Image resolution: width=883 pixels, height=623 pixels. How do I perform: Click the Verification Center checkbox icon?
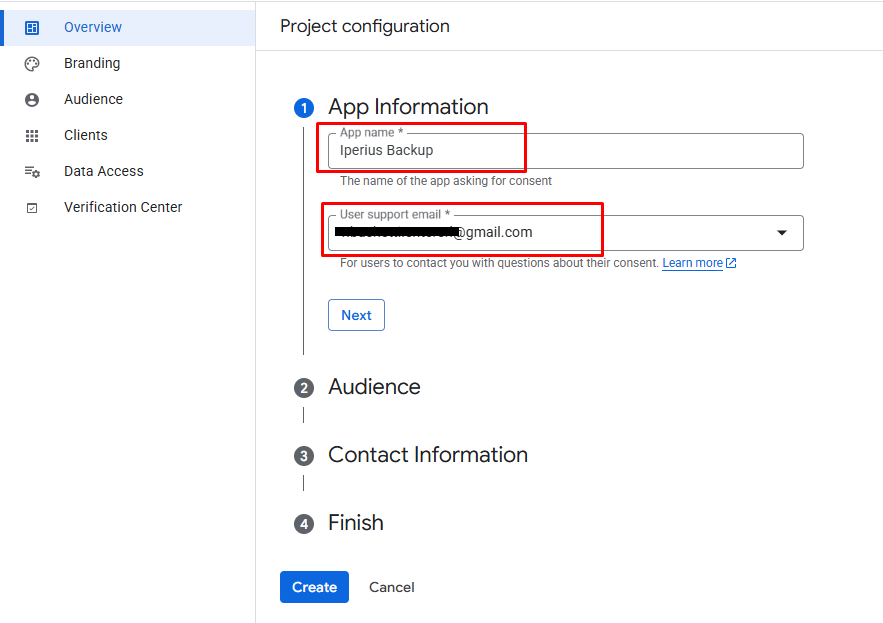click(x=32, y=208)
